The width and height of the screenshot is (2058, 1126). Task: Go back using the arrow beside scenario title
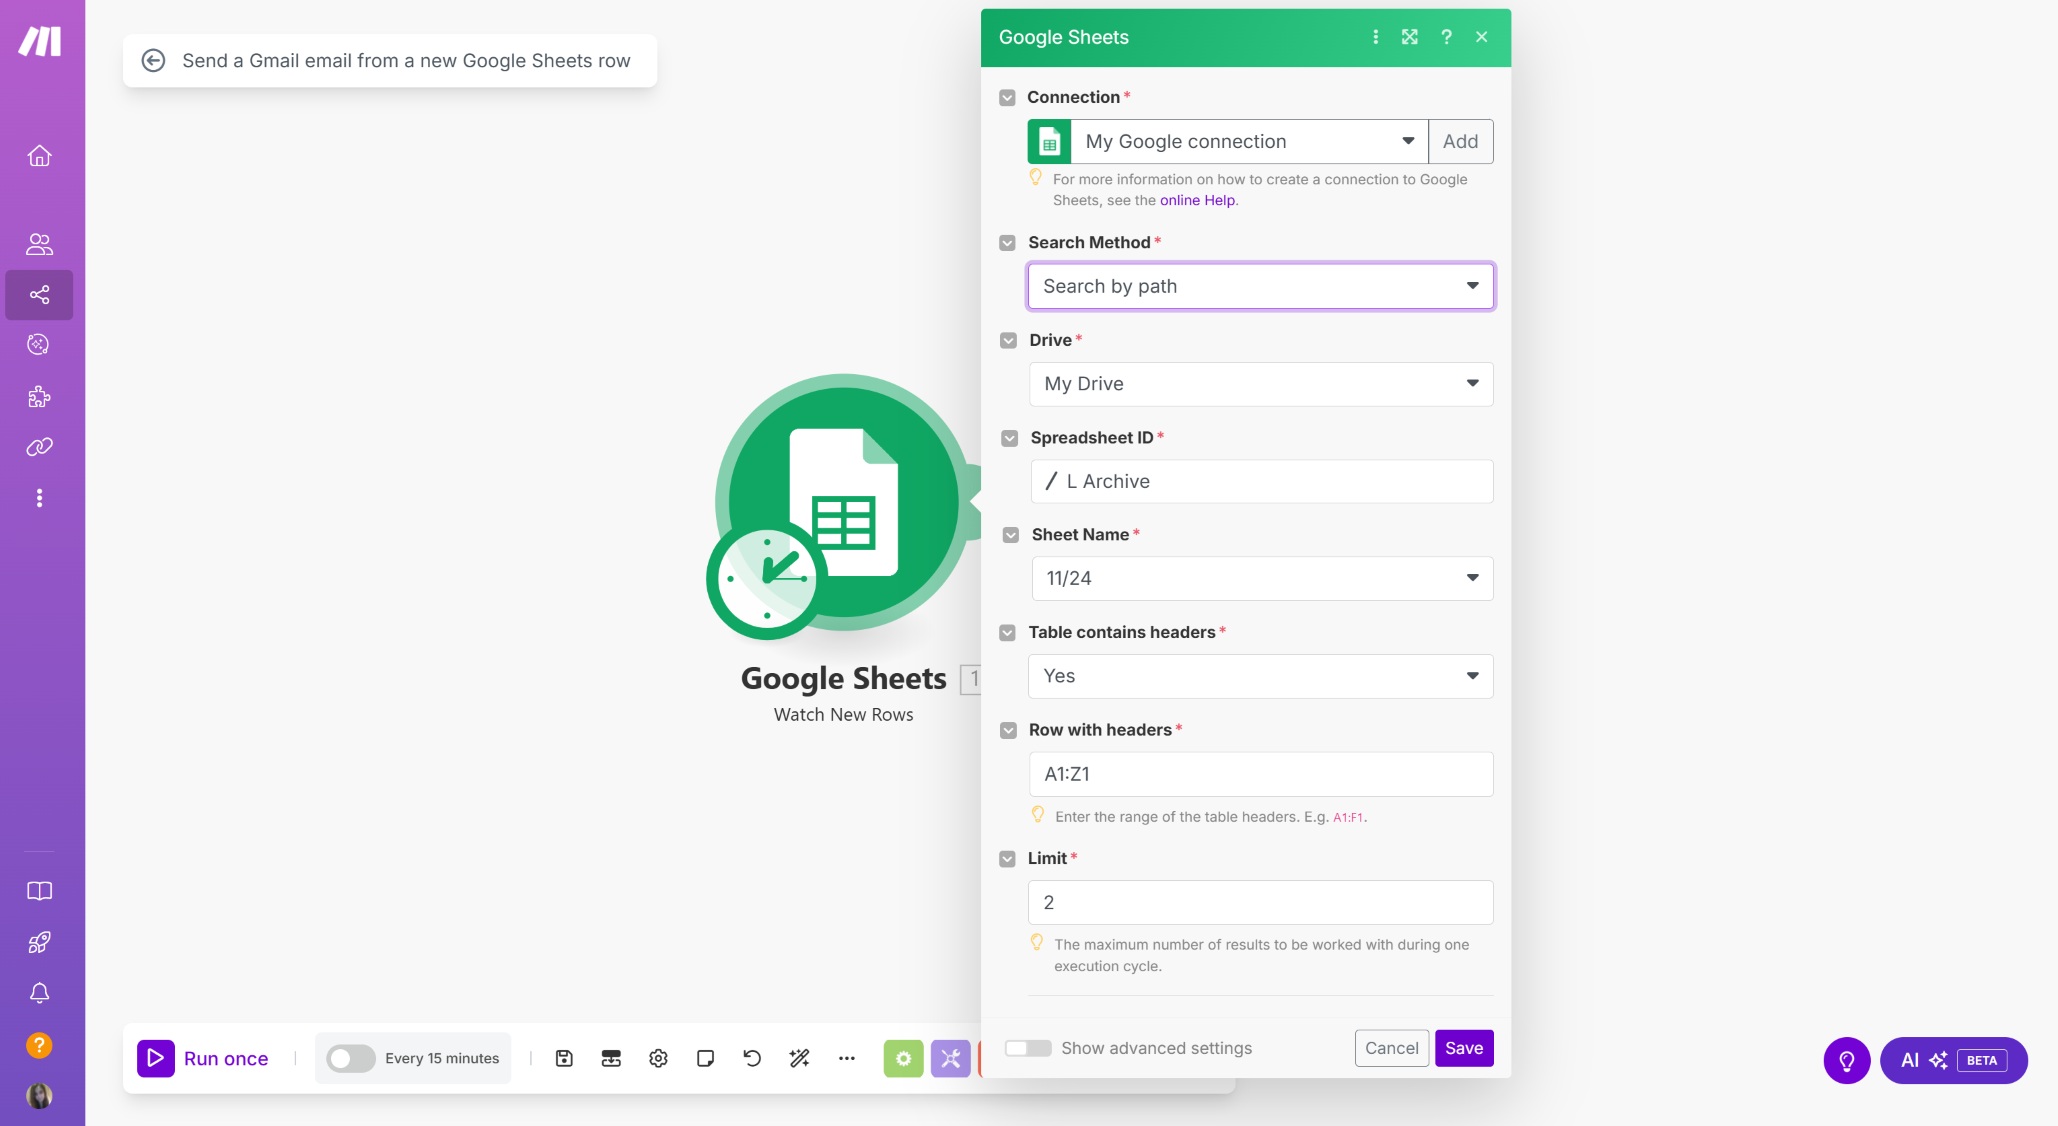(x=153, y=61)
